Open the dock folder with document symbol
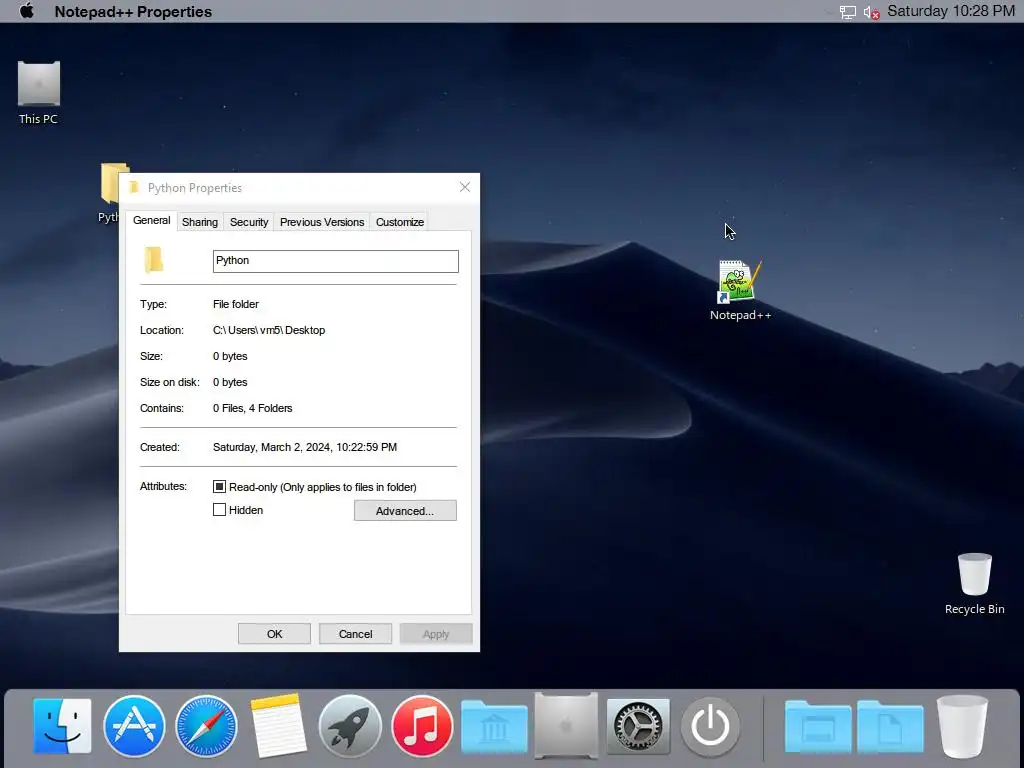This screenshot has height=768, width=1024. coord(890,727)
